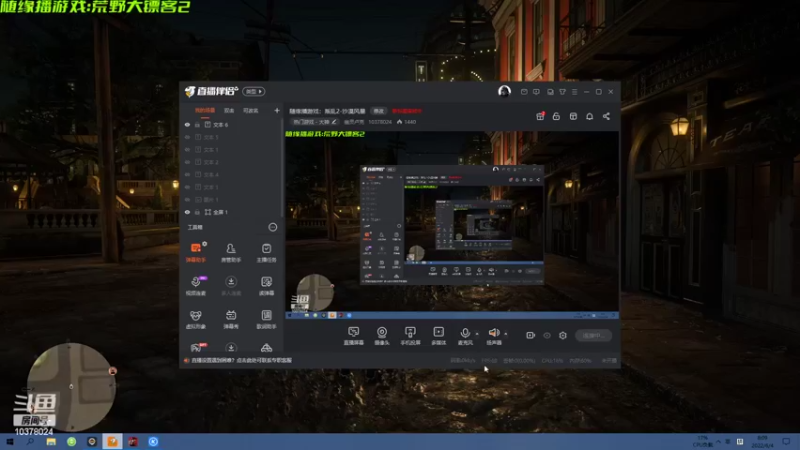Click the padlock icon beside the gift box
Viewport: 800px width, 450px height.
click(x=556, y=116)
